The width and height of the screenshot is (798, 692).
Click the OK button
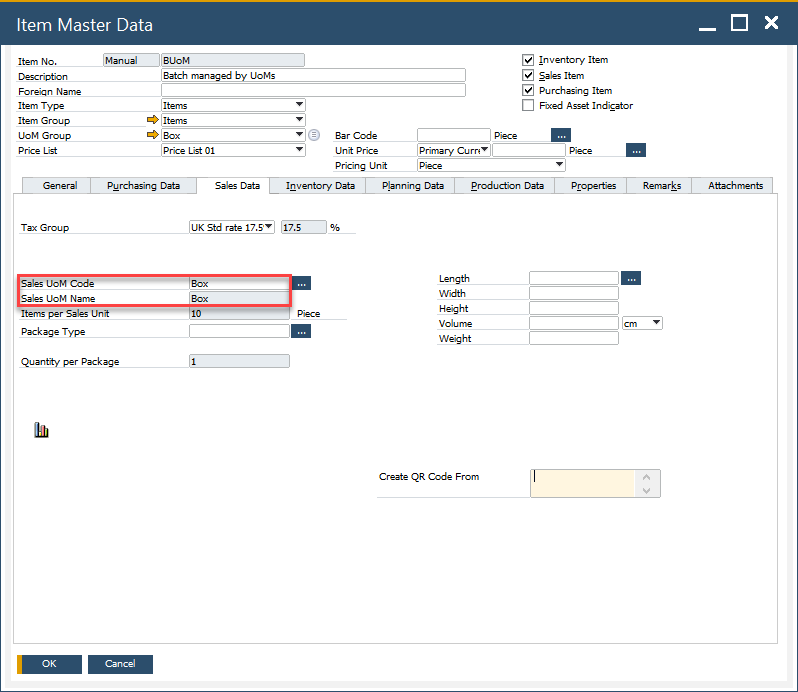click(x=49, y=664)
